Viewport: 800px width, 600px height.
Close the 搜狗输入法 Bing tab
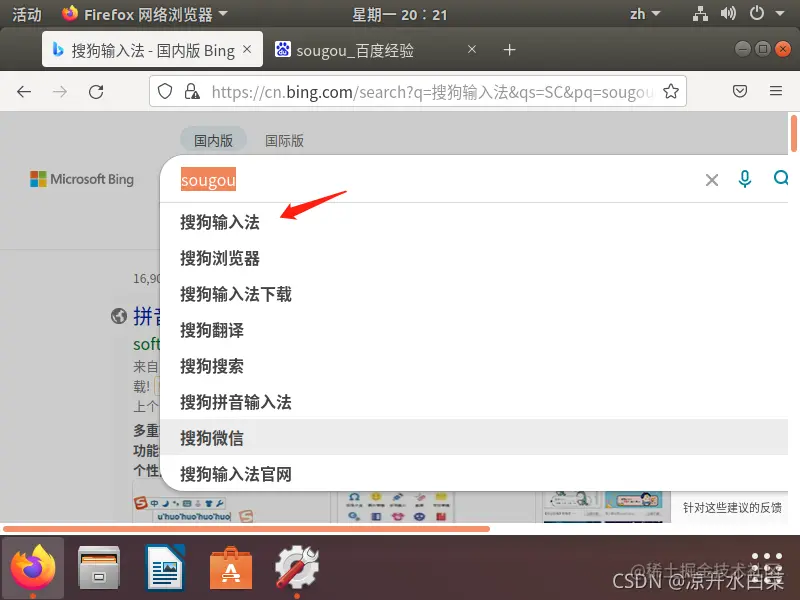pos(247,49)
